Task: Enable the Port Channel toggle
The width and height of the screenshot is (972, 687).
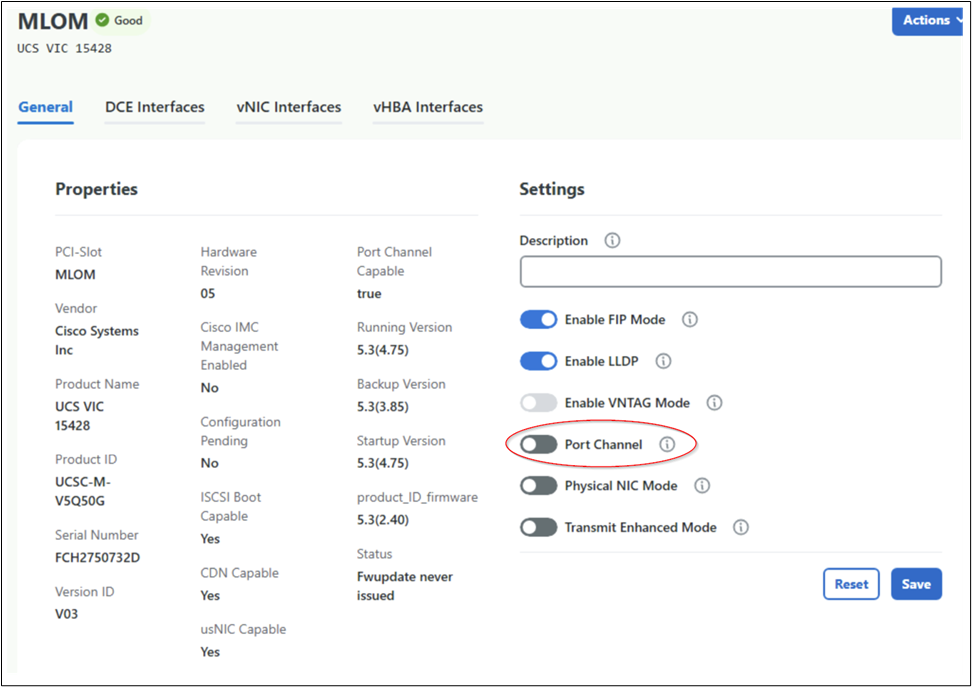Action: point(538,444)
